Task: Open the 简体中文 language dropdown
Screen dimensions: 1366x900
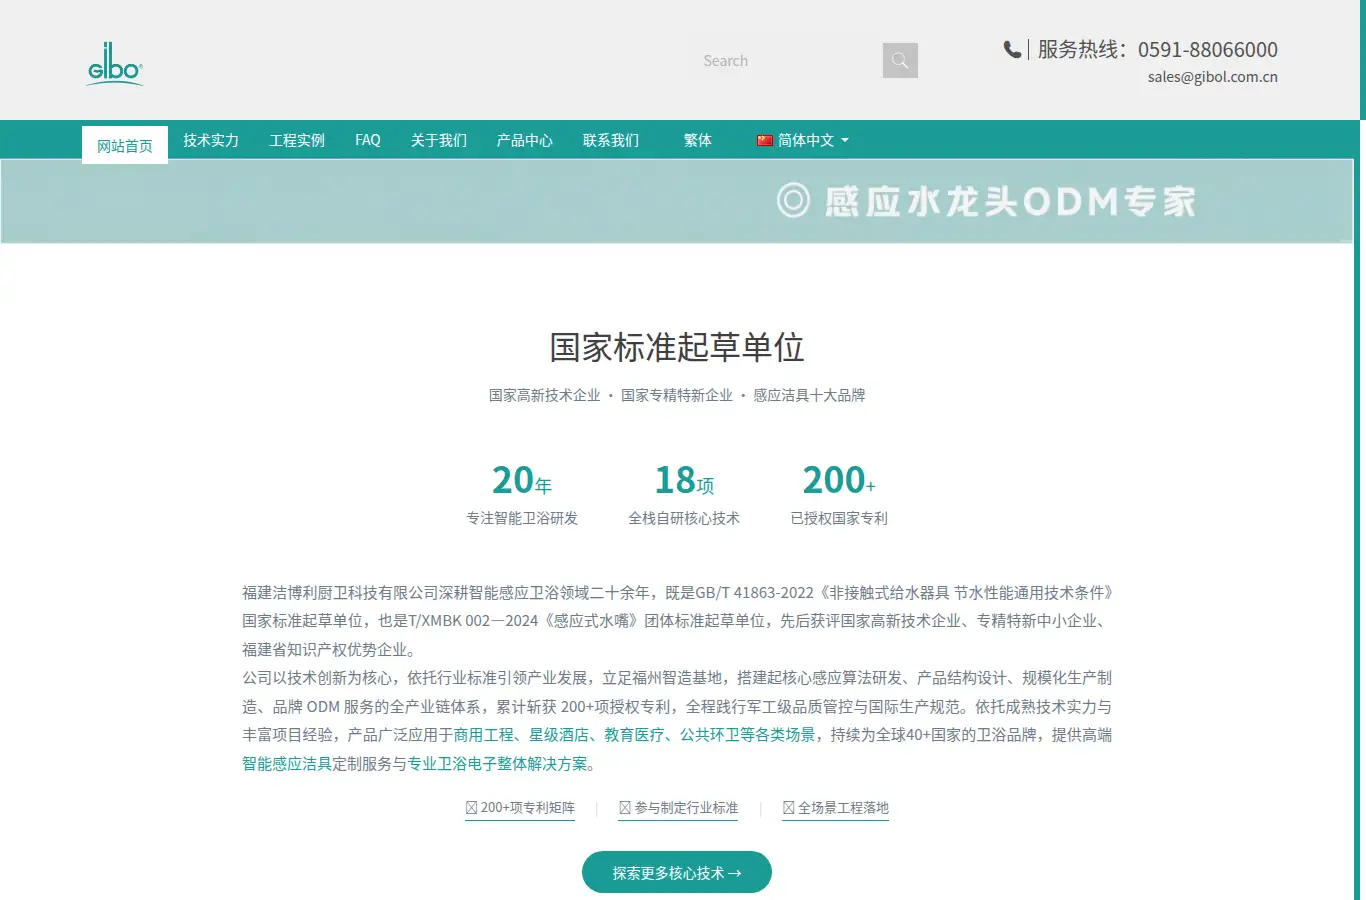Action: pyautogui.click(x=803, y=140)
